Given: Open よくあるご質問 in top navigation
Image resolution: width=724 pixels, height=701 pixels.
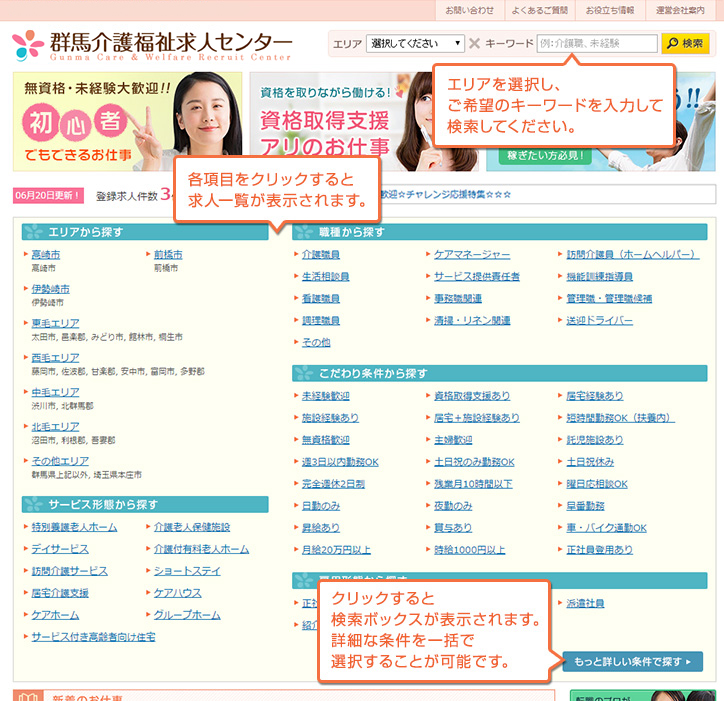Looking at the screenshot, I should point(538,10).
